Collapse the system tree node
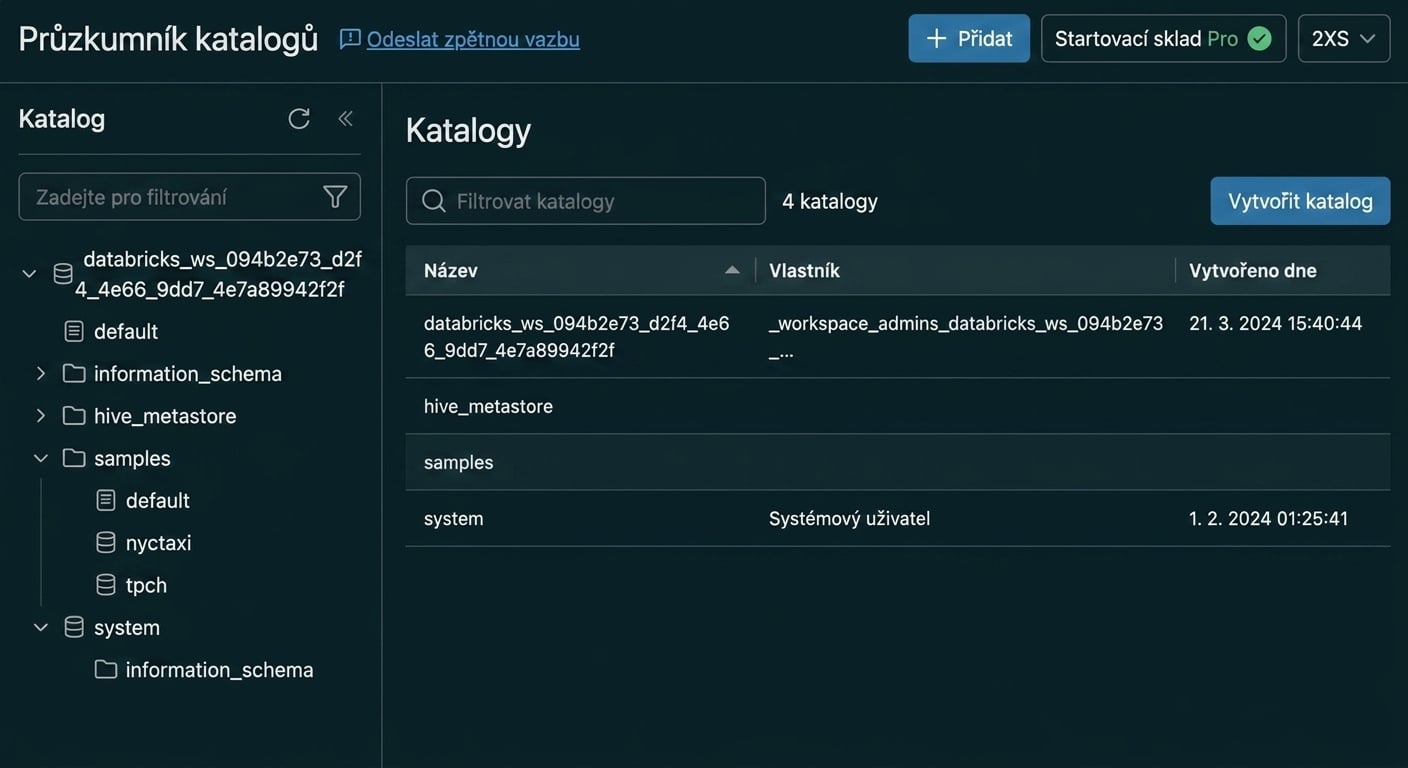The image size is (1408, 768). click(x=41, y=627)
